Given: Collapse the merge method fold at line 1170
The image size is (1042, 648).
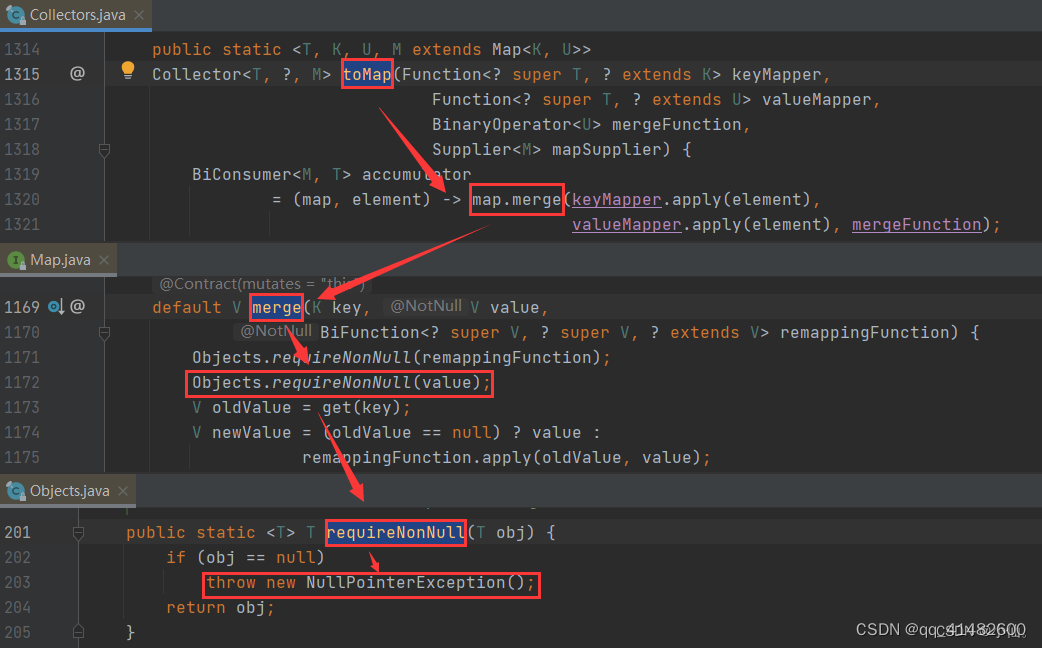Looking at the screenshot, I should (x=104, y=332).
